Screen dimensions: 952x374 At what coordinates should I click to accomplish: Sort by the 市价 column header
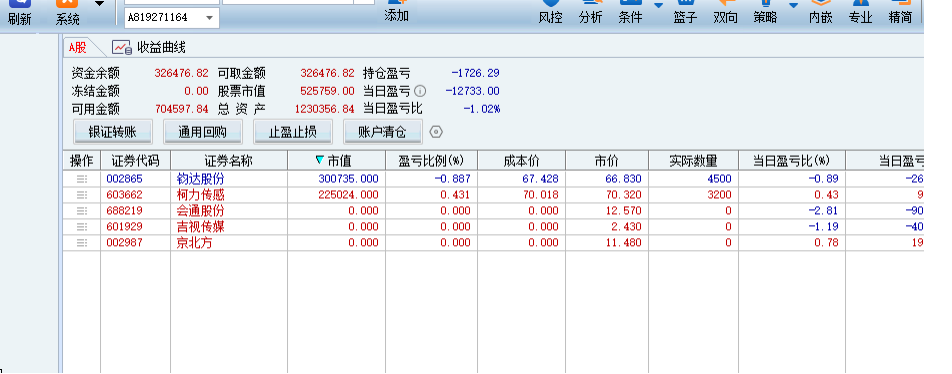(x=607, y=161)
